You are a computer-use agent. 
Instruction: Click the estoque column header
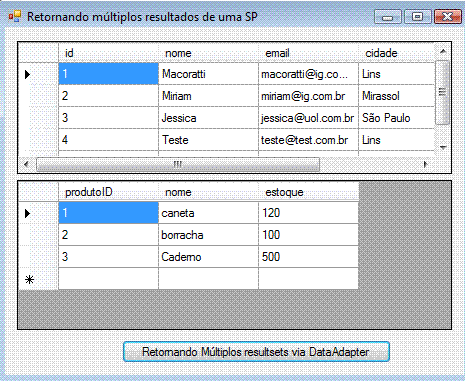(308, 192)
